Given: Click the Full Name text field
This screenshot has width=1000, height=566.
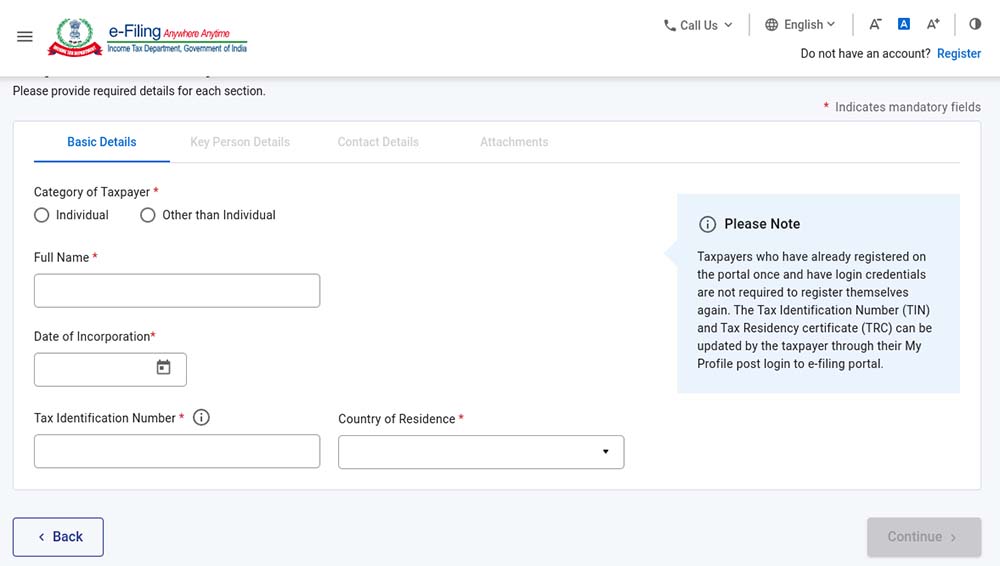Looking at the screenshot, I should pyautogui.click(x=177, y=291).
